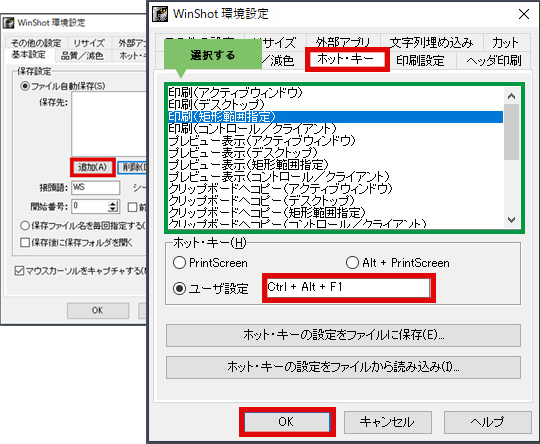Click the Ctrl + Alt + F1 hotkey field
The height and width of the screenshot is (444, 540).
[x=349, y=288]
